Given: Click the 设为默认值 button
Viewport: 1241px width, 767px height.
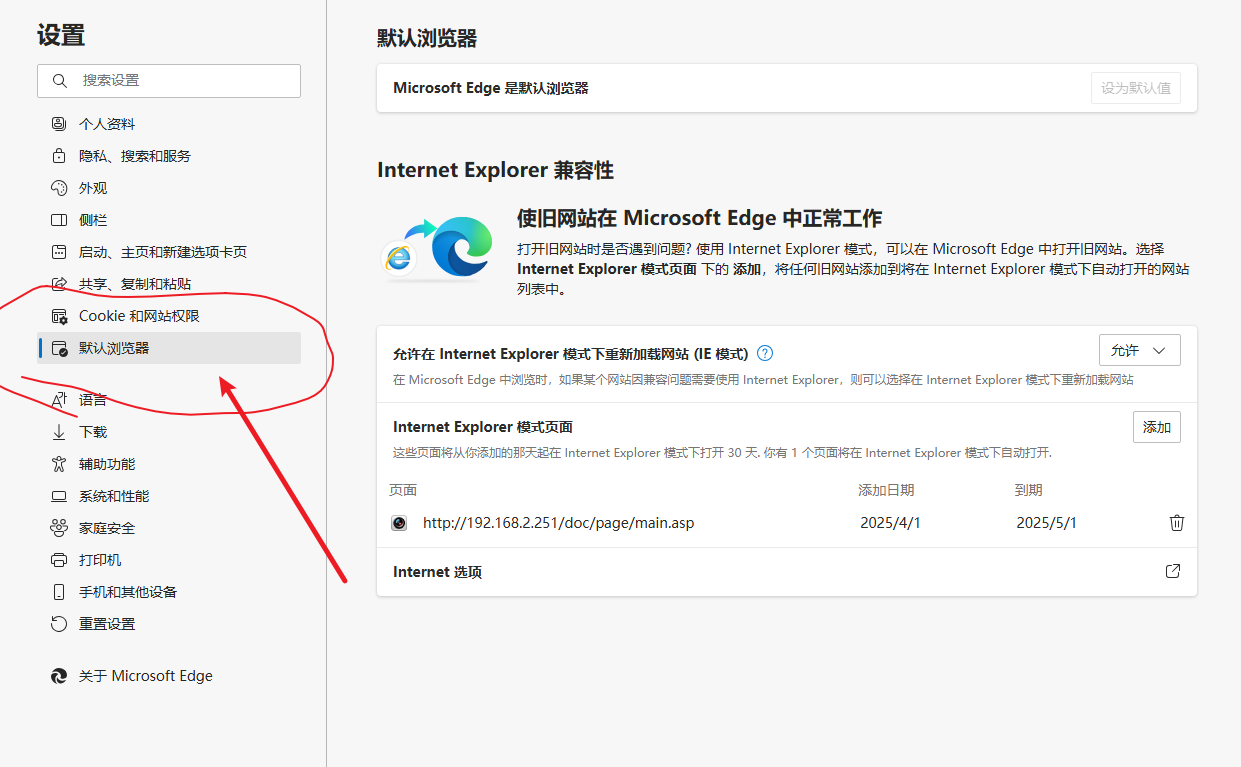Looking at the screenshot, I should (1136, 88).
